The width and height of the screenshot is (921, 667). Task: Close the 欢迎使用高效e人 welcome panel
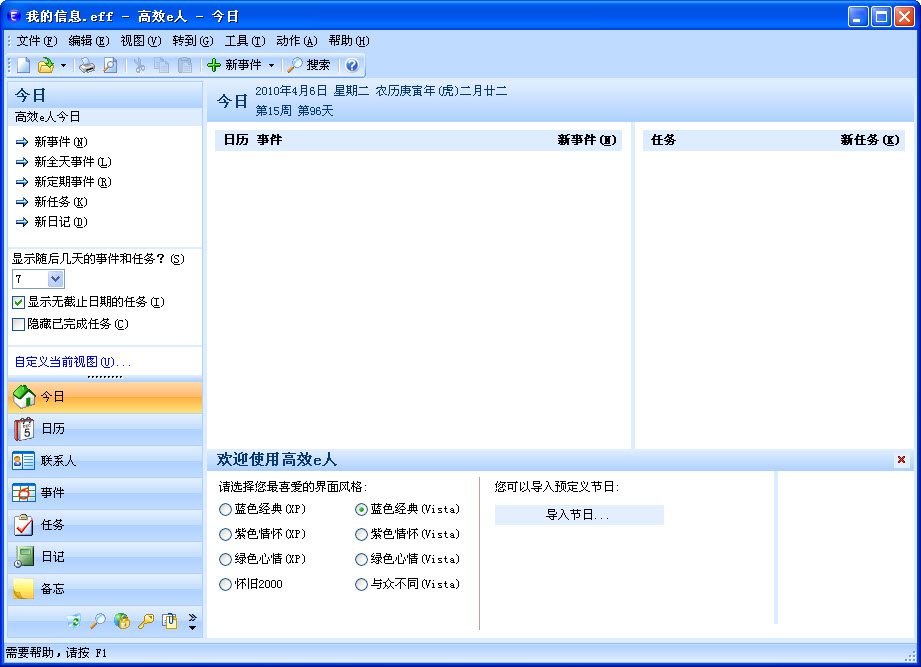(901, 460)
